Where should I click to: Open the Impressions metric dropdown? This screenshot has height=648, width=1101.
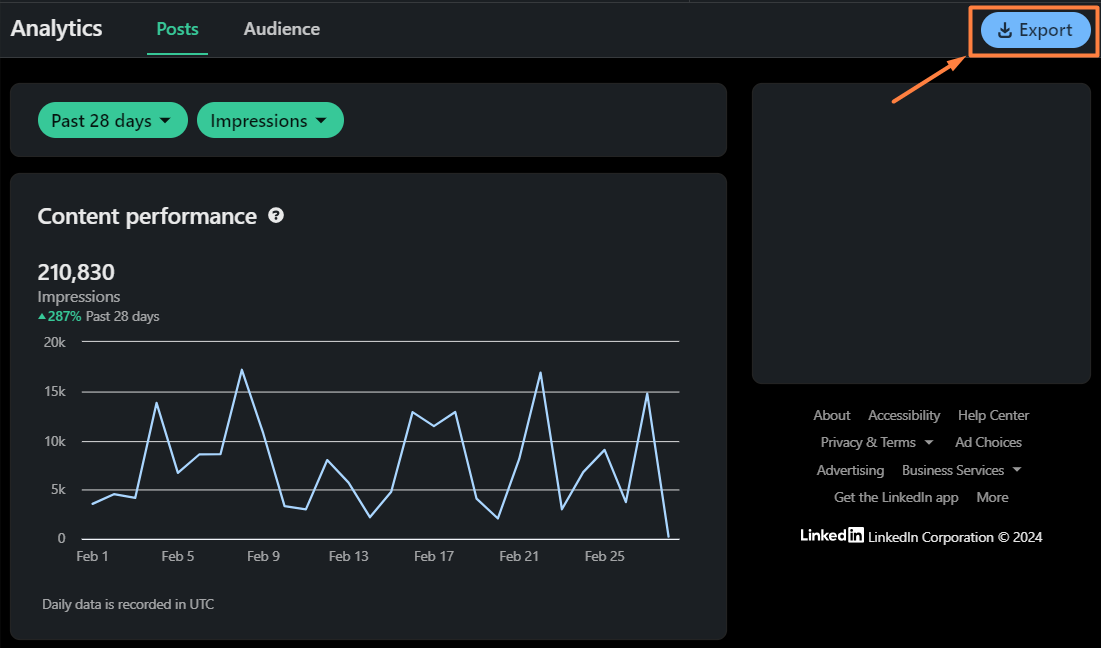tap(270, 119)
